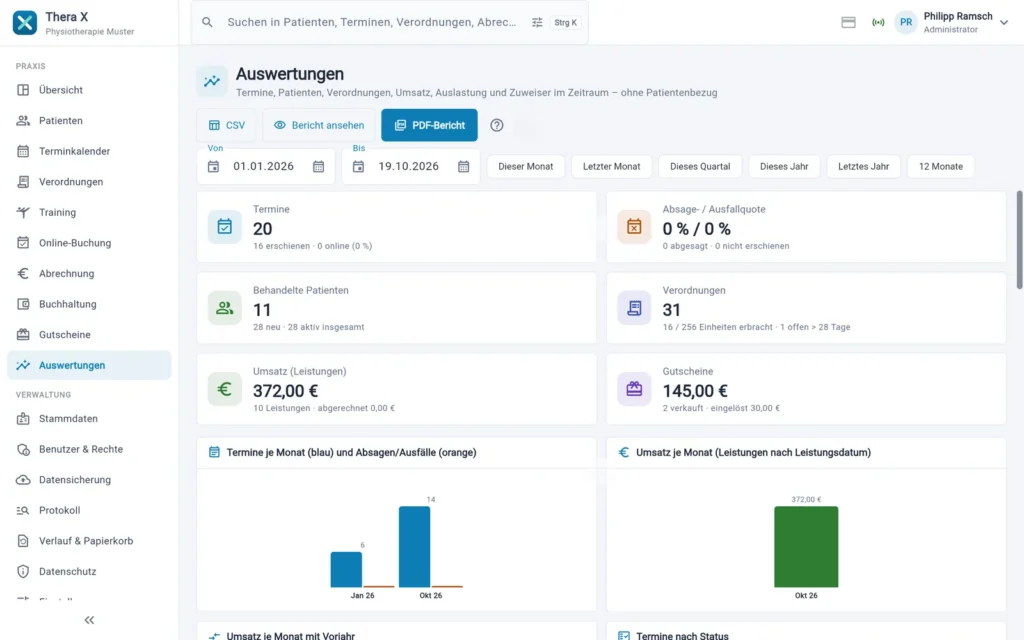Open Benutzer & Rechte
Viewport: 1024px width, 640px height.
point(89,449)
